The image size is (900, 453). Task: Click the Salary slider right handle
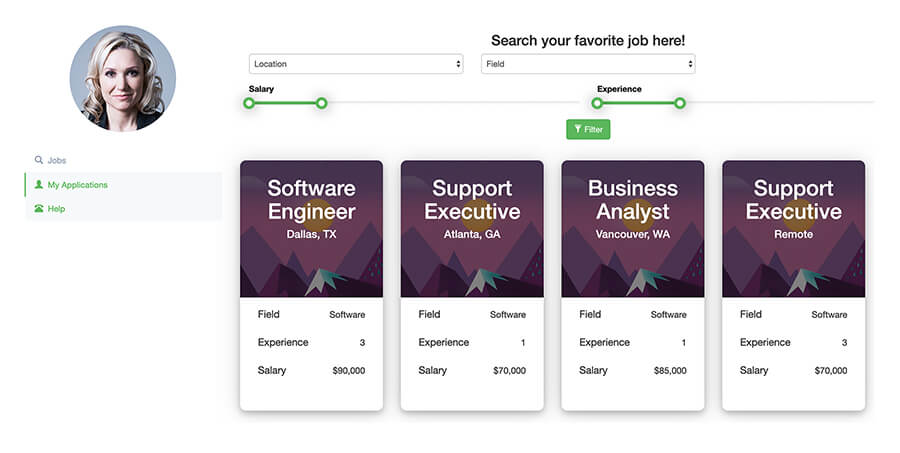tap(321, 103)
